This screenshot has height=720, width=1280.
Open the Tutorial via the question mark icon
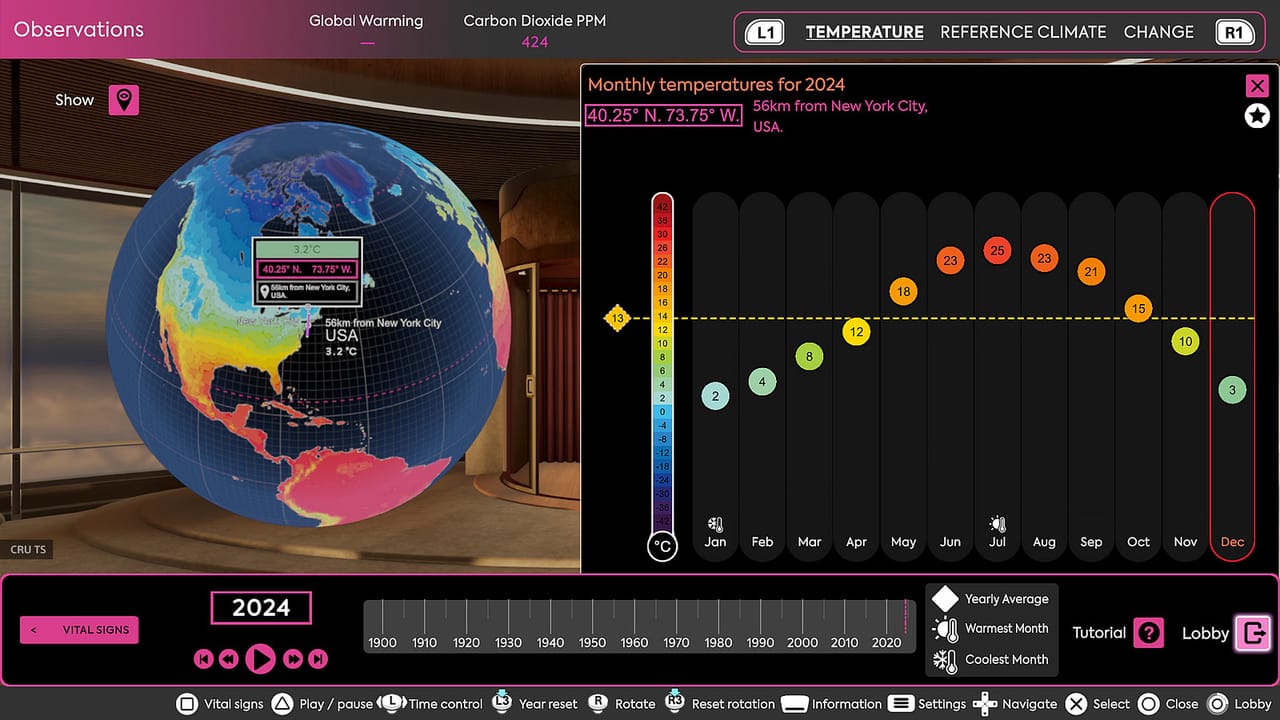[1148, 632]
